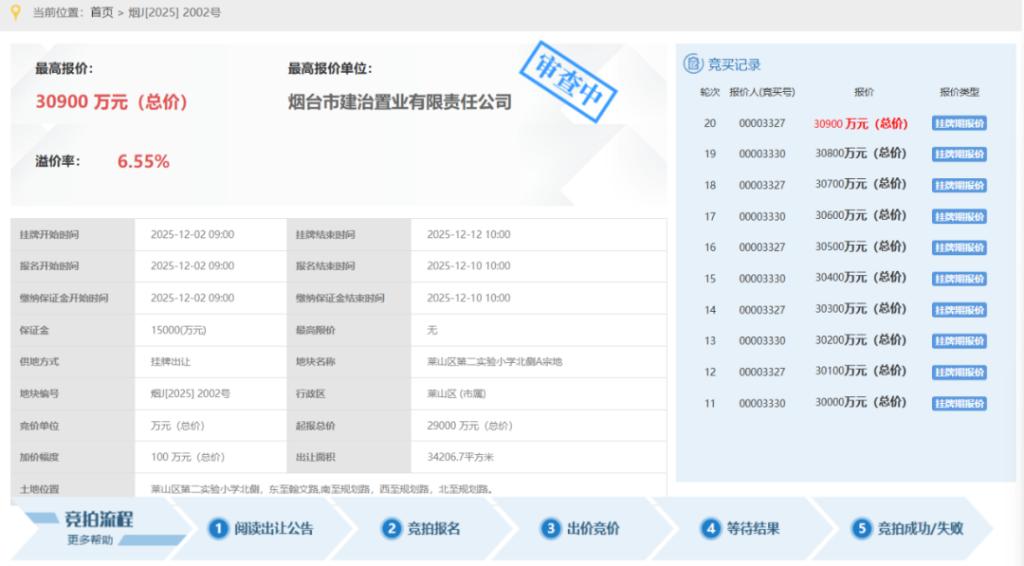Click the 报价类型 column header
This screenshot has height=566, width=1024.
[x=959, y=92]
